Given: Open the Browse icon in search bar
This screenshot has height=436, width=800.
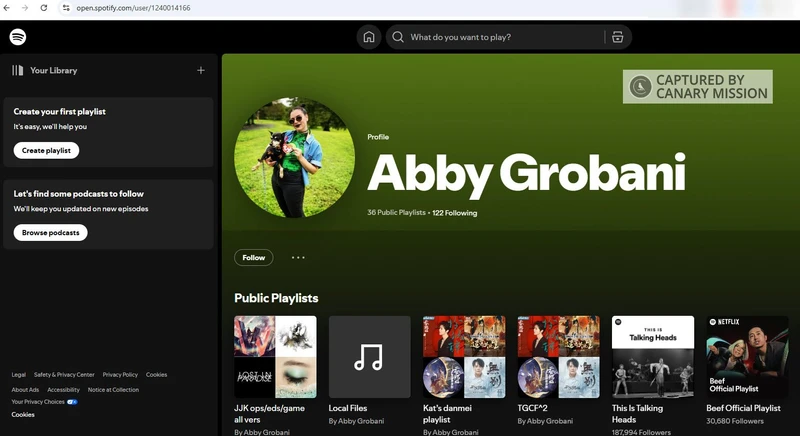Looking at the screenshot, I should click(617, 37).
